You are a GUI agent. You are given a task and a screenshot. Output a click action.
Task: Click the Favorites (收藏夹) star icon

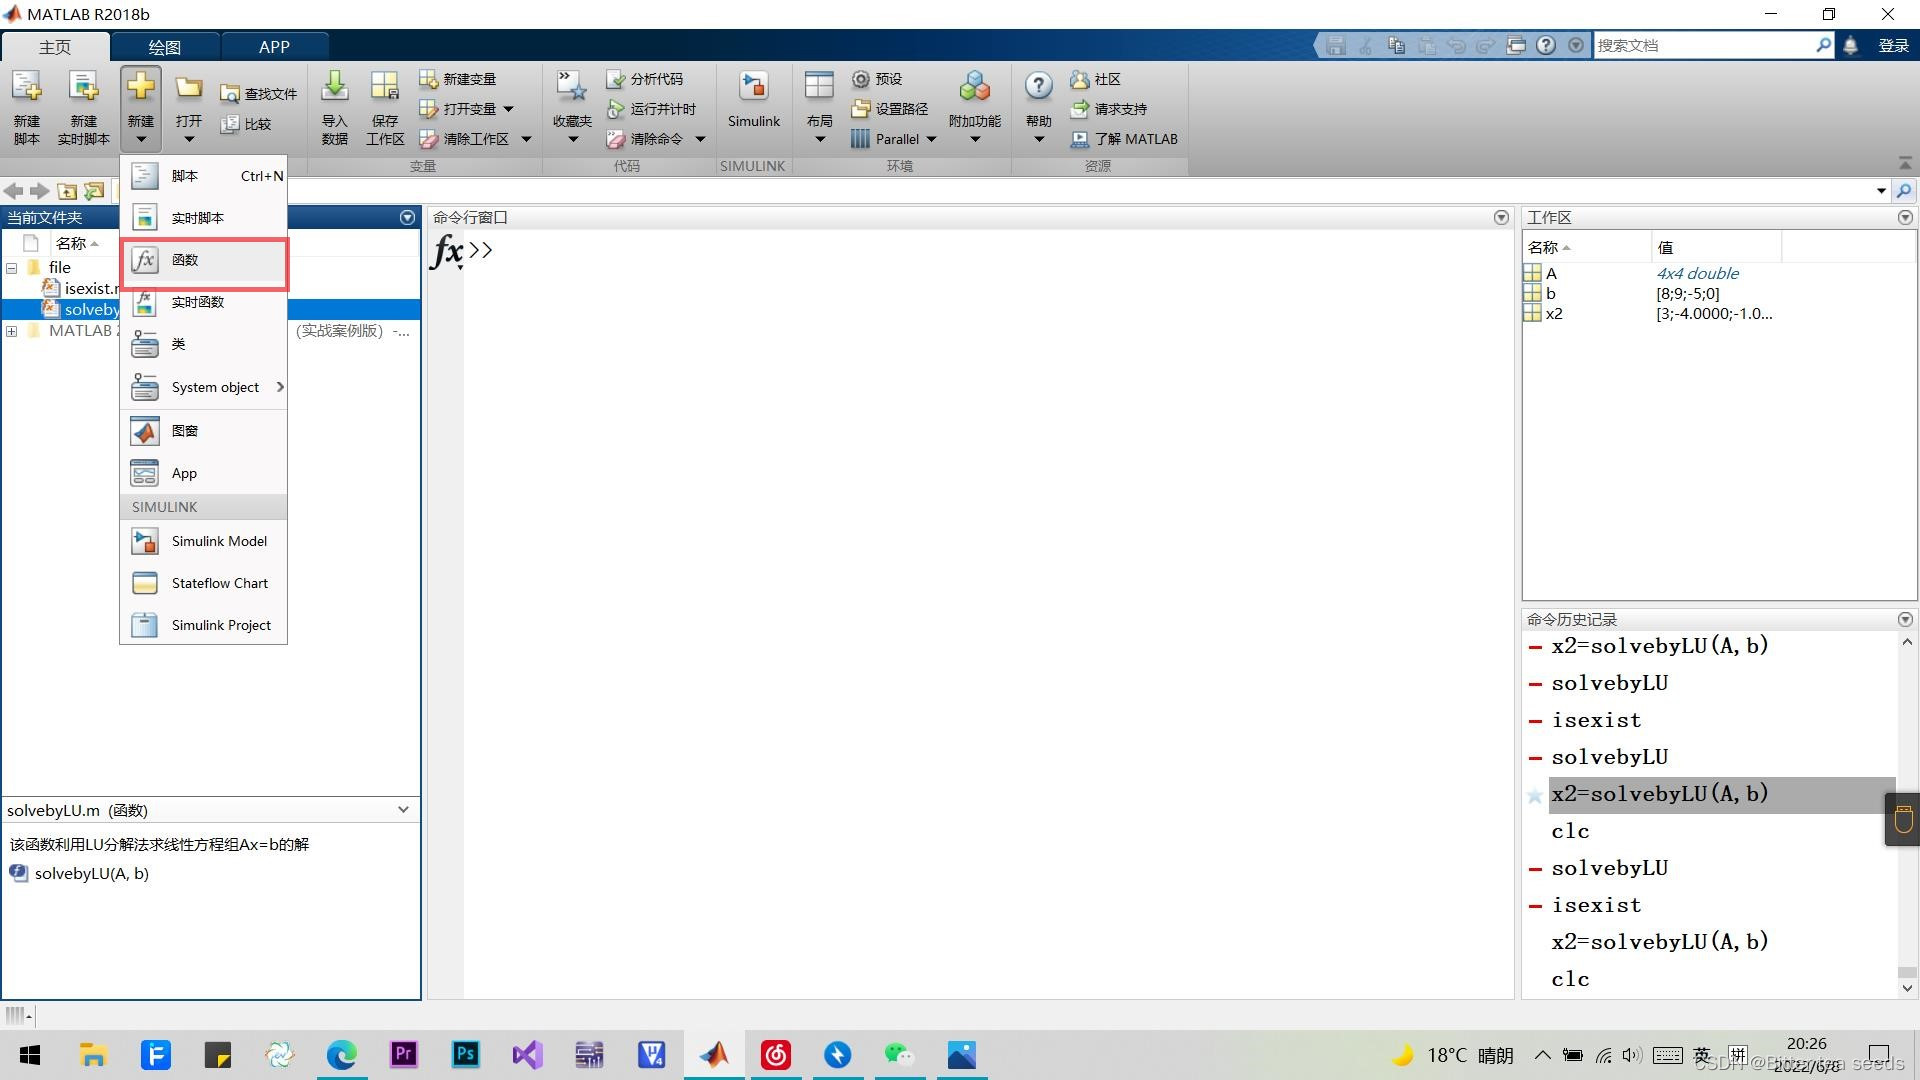(x=572, y=88)
